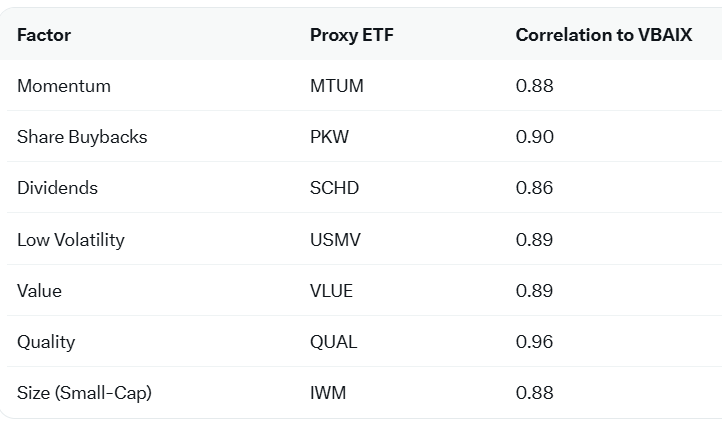Click the QUAL ticker cell
Screen dimensions: 722x427
tap(333, 342)
